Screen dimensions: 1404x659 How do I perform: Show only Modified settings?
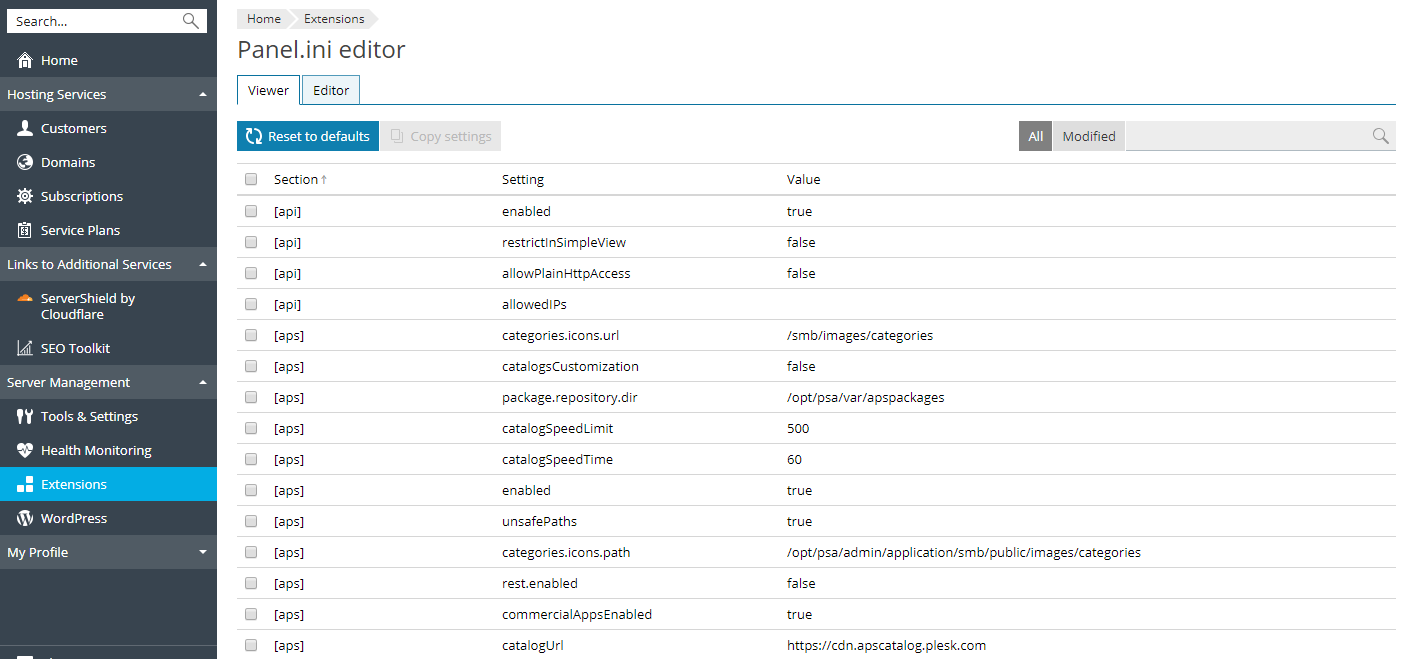pos(1088,137)
